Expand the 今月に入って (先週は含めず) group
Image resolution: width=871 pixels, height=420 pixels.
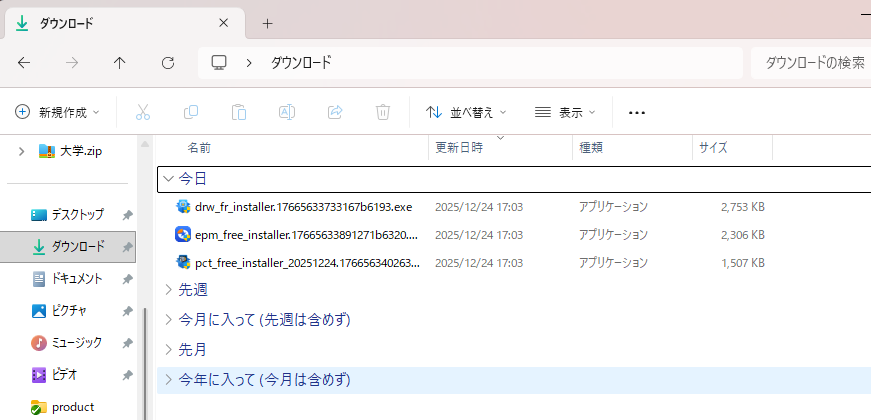coord(169,319)
